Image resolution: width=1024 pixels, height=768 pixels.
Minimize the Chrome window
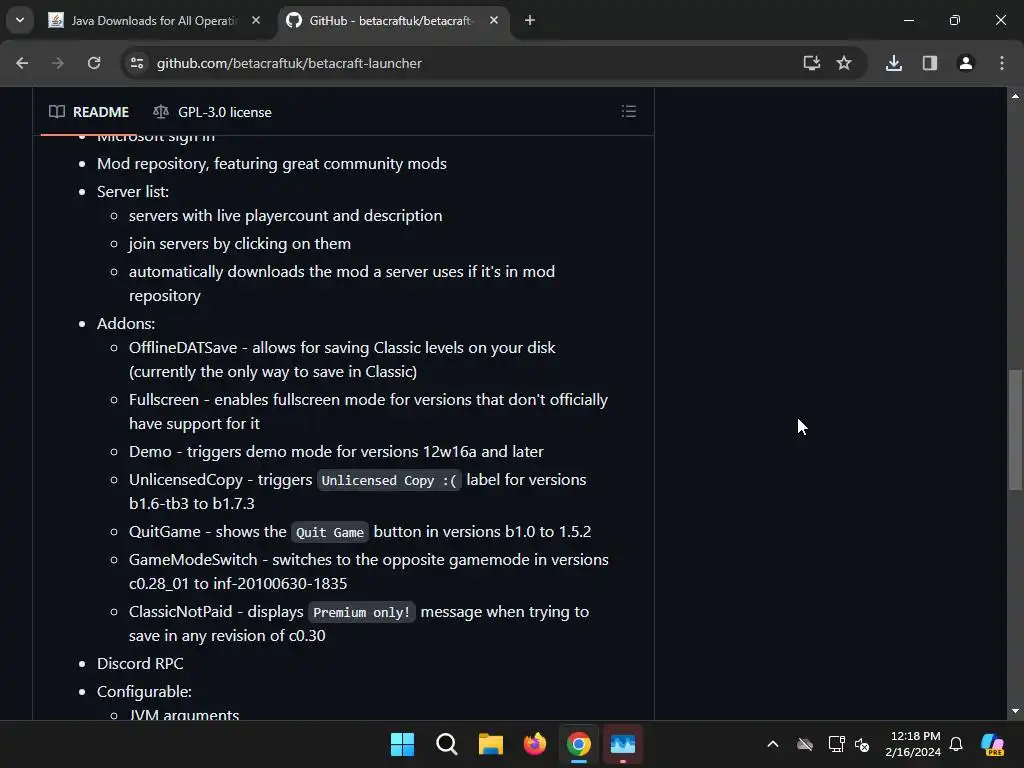click(x=908, y=20)
